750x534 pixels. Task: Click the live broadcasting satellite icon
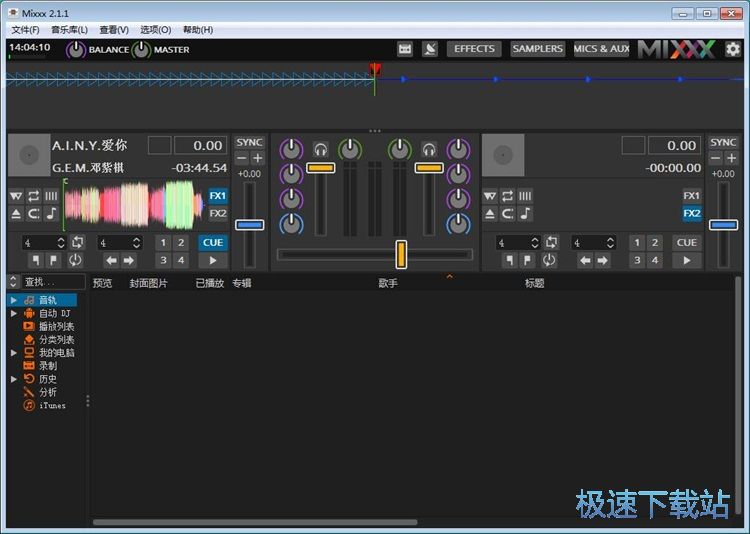[430, 49]
